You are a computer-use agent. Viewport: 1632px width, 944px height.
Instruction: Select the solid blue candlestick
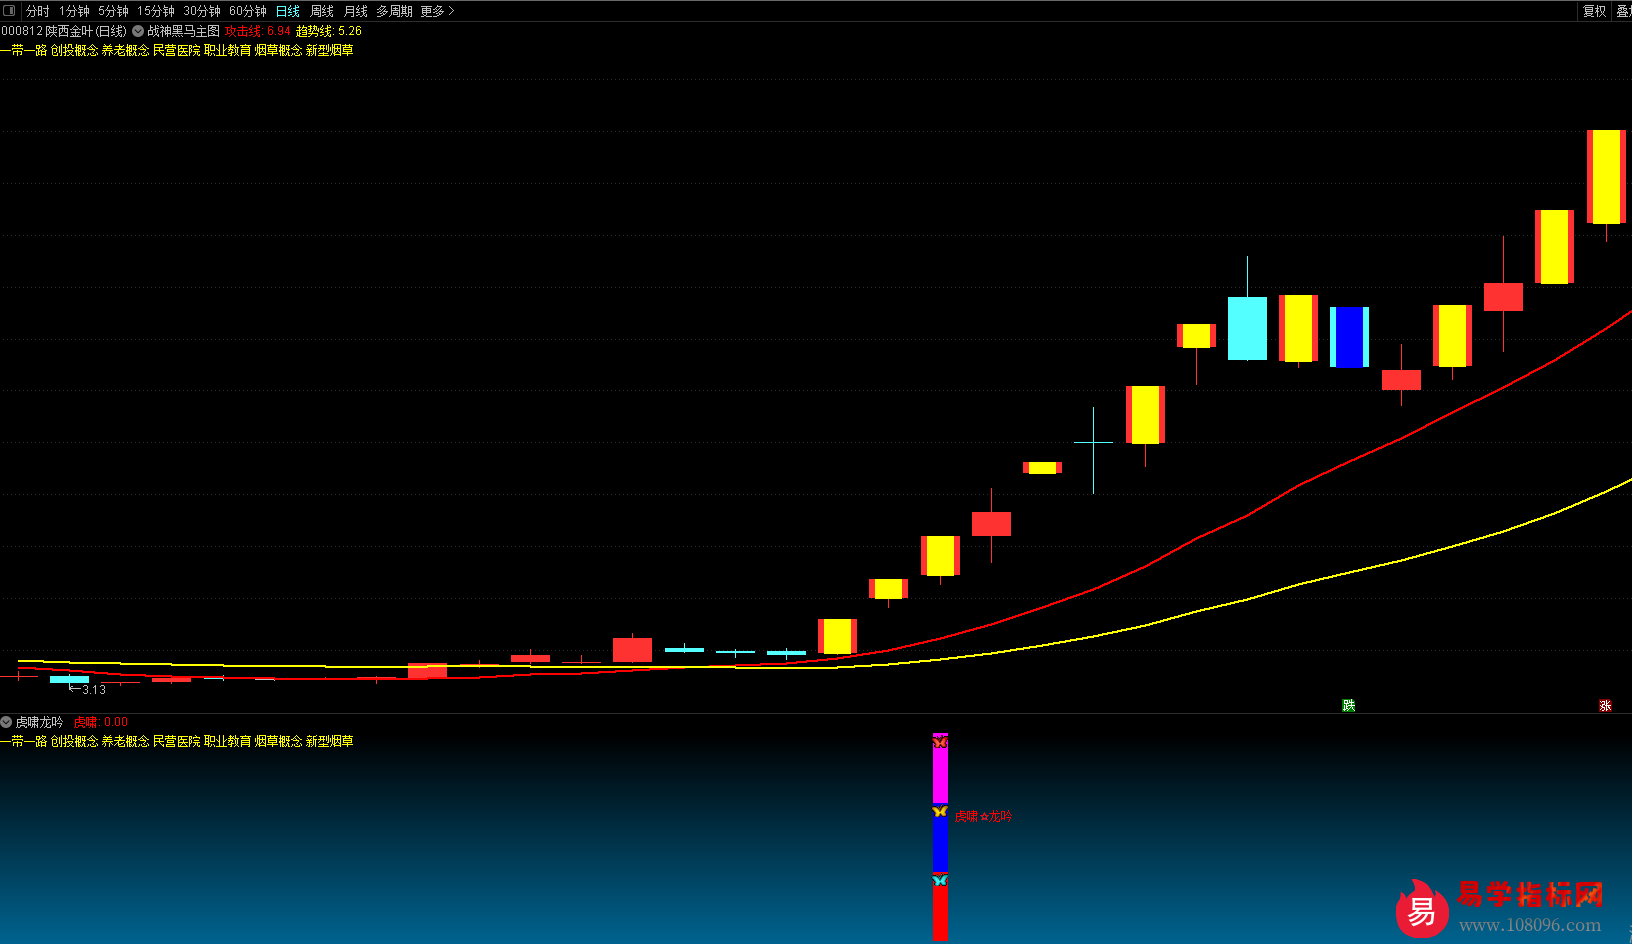[1349, 337]
